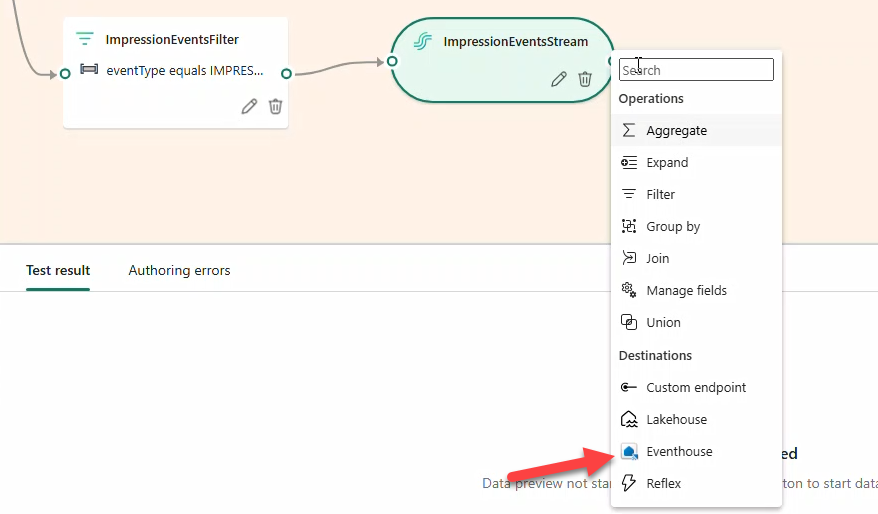Screen dimensions: 878x514
Task: Edit ImpressionEventsStream using the pencil icon
Action: 559,79
